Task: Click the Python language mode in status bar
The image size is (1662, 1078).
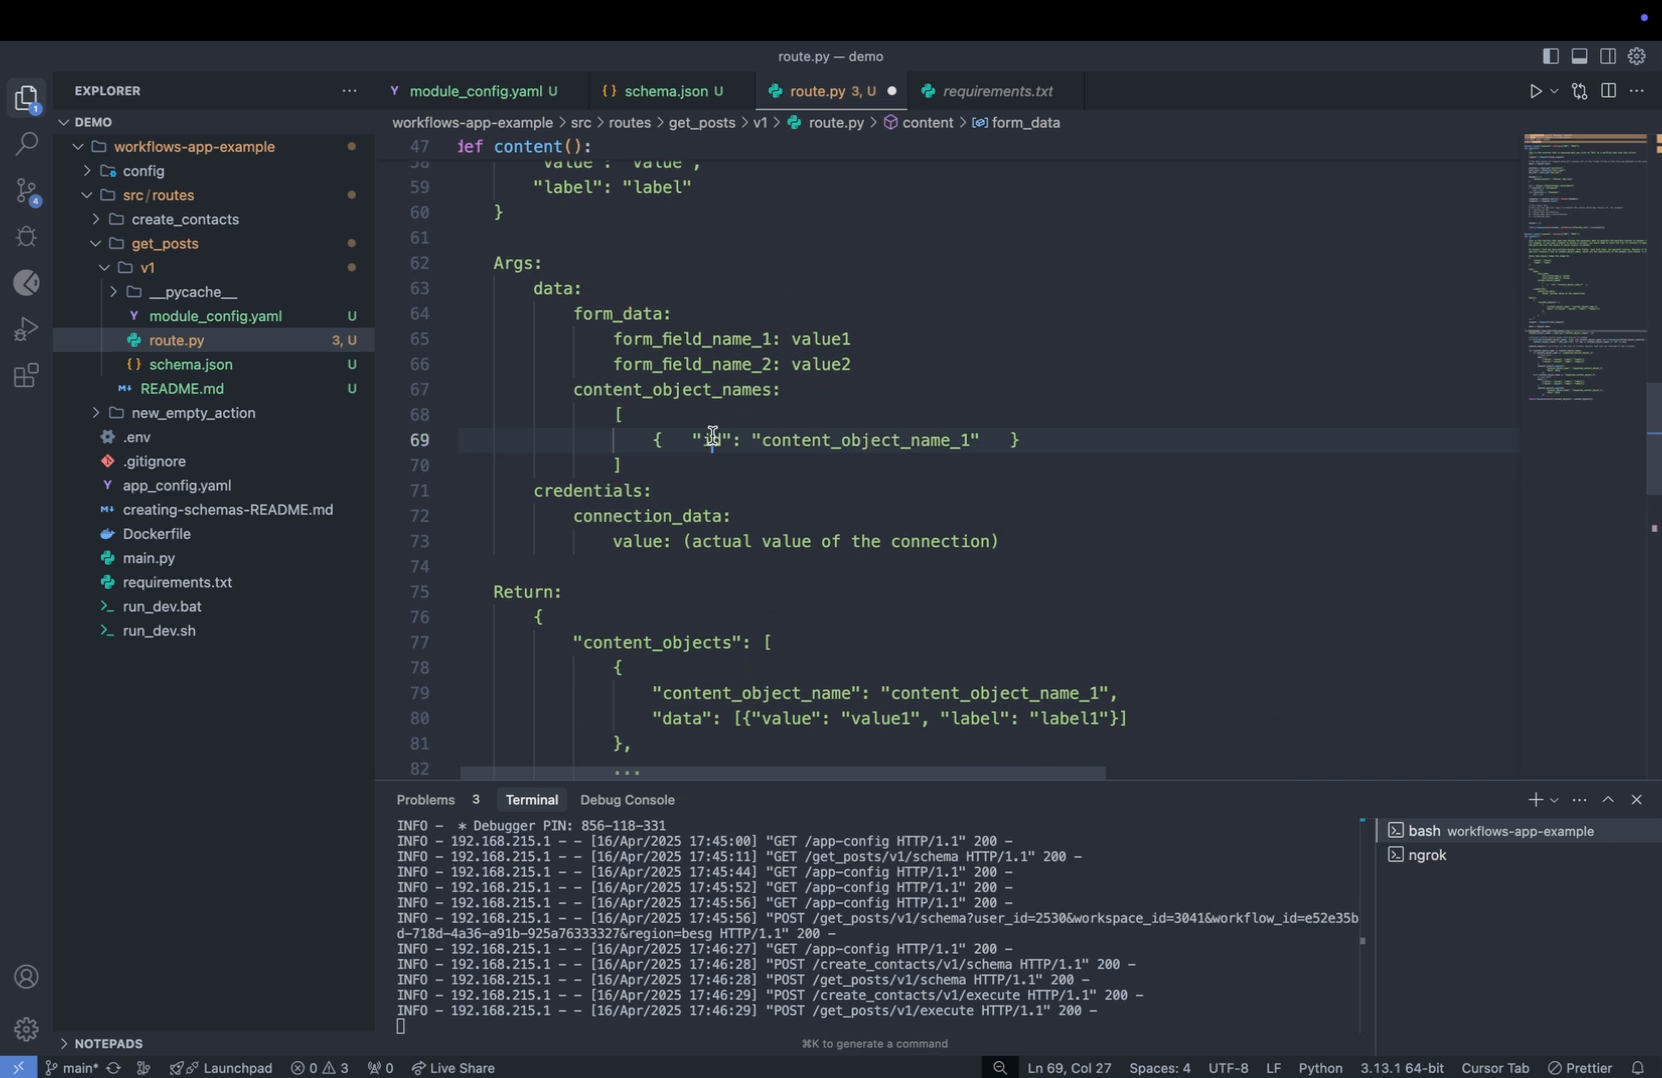Action: click(x=1320, y=1068)
